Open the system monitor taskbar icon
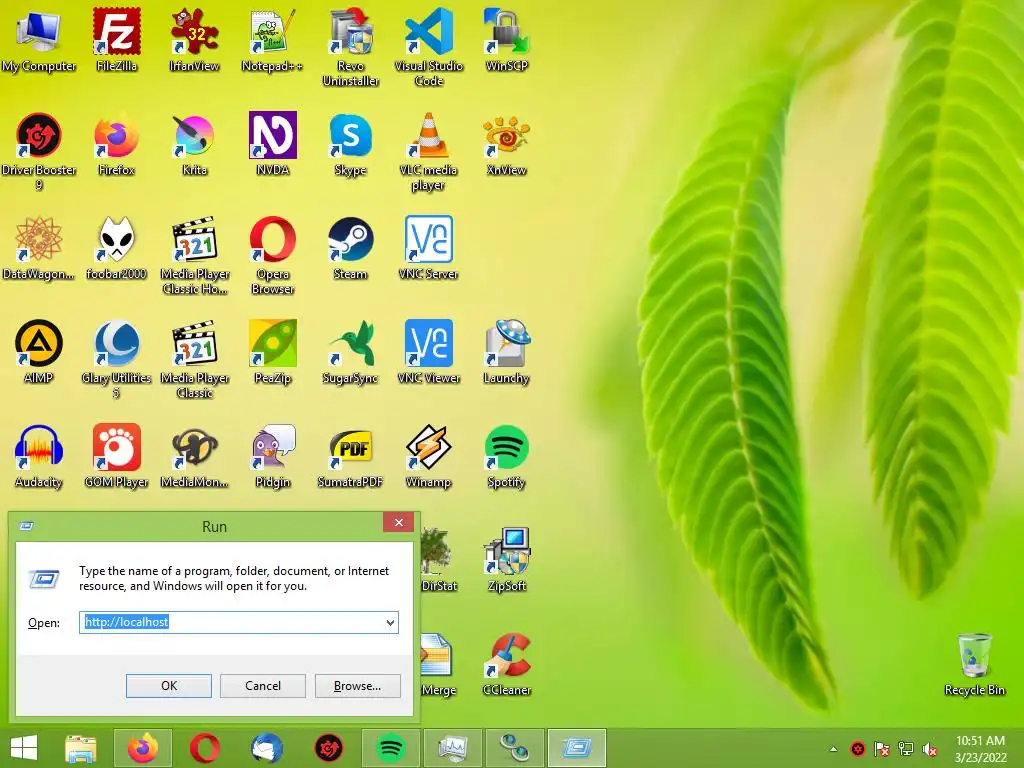 (453, 748)
